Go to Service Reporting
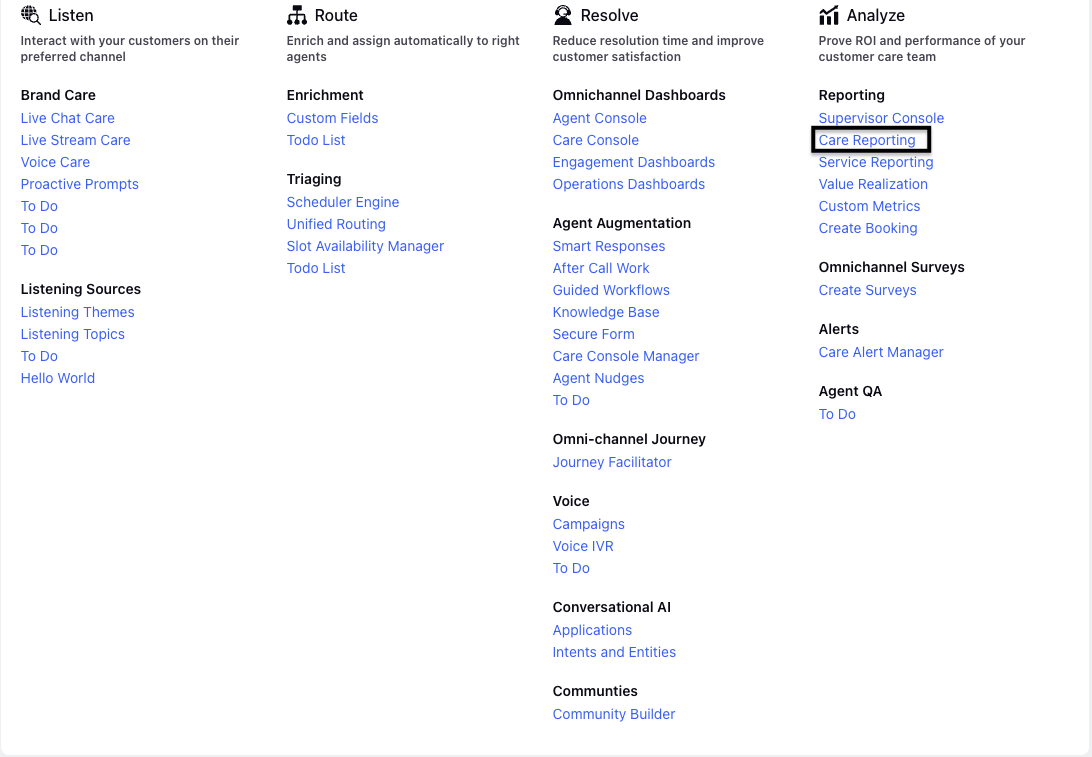The height and width of the screenshot is (757, 1092). tap(876, 162)
